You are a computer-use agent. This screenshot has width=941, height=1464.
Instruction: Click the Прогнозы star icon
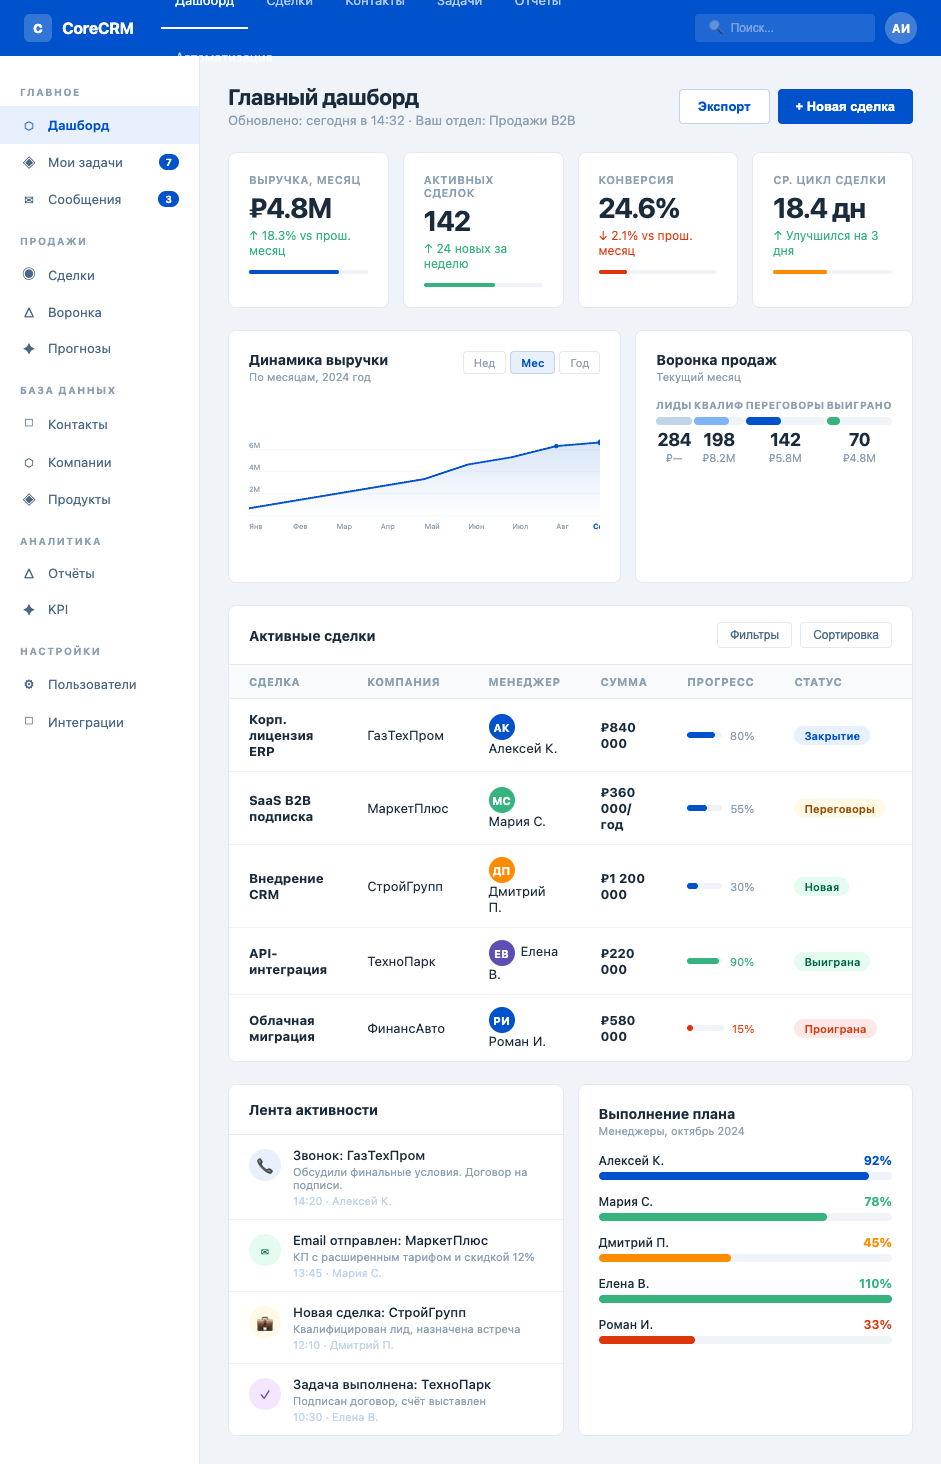pos(29,349)
